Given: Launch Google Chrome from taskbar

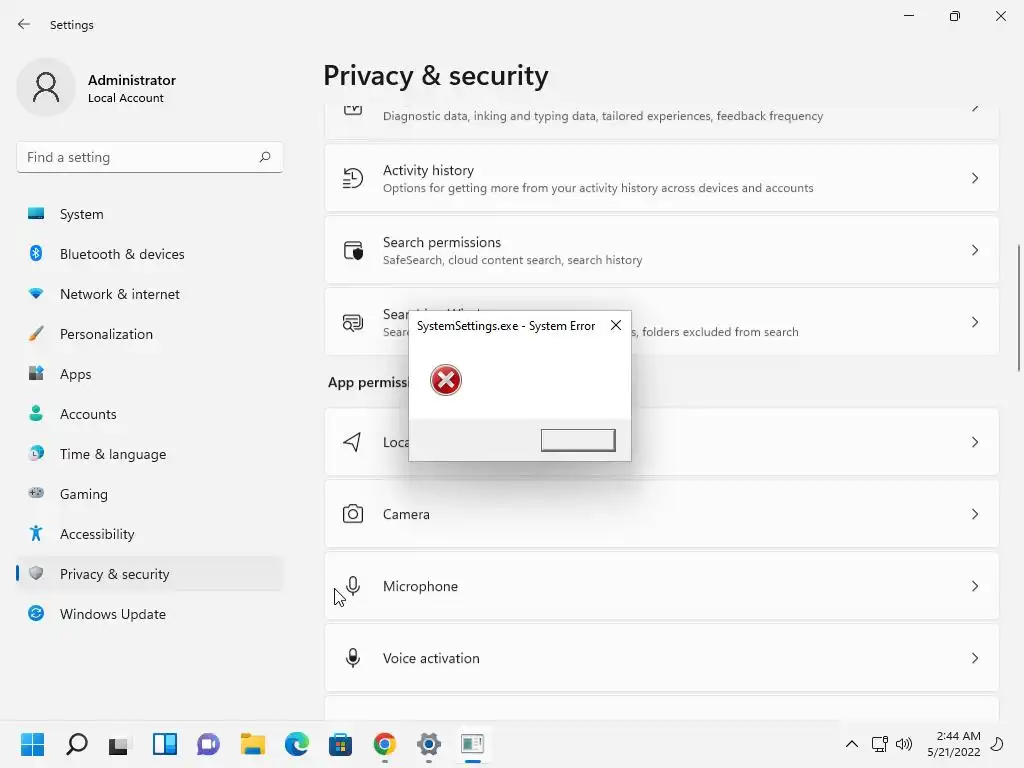Looking at the screenshot, I should point(385,744).
